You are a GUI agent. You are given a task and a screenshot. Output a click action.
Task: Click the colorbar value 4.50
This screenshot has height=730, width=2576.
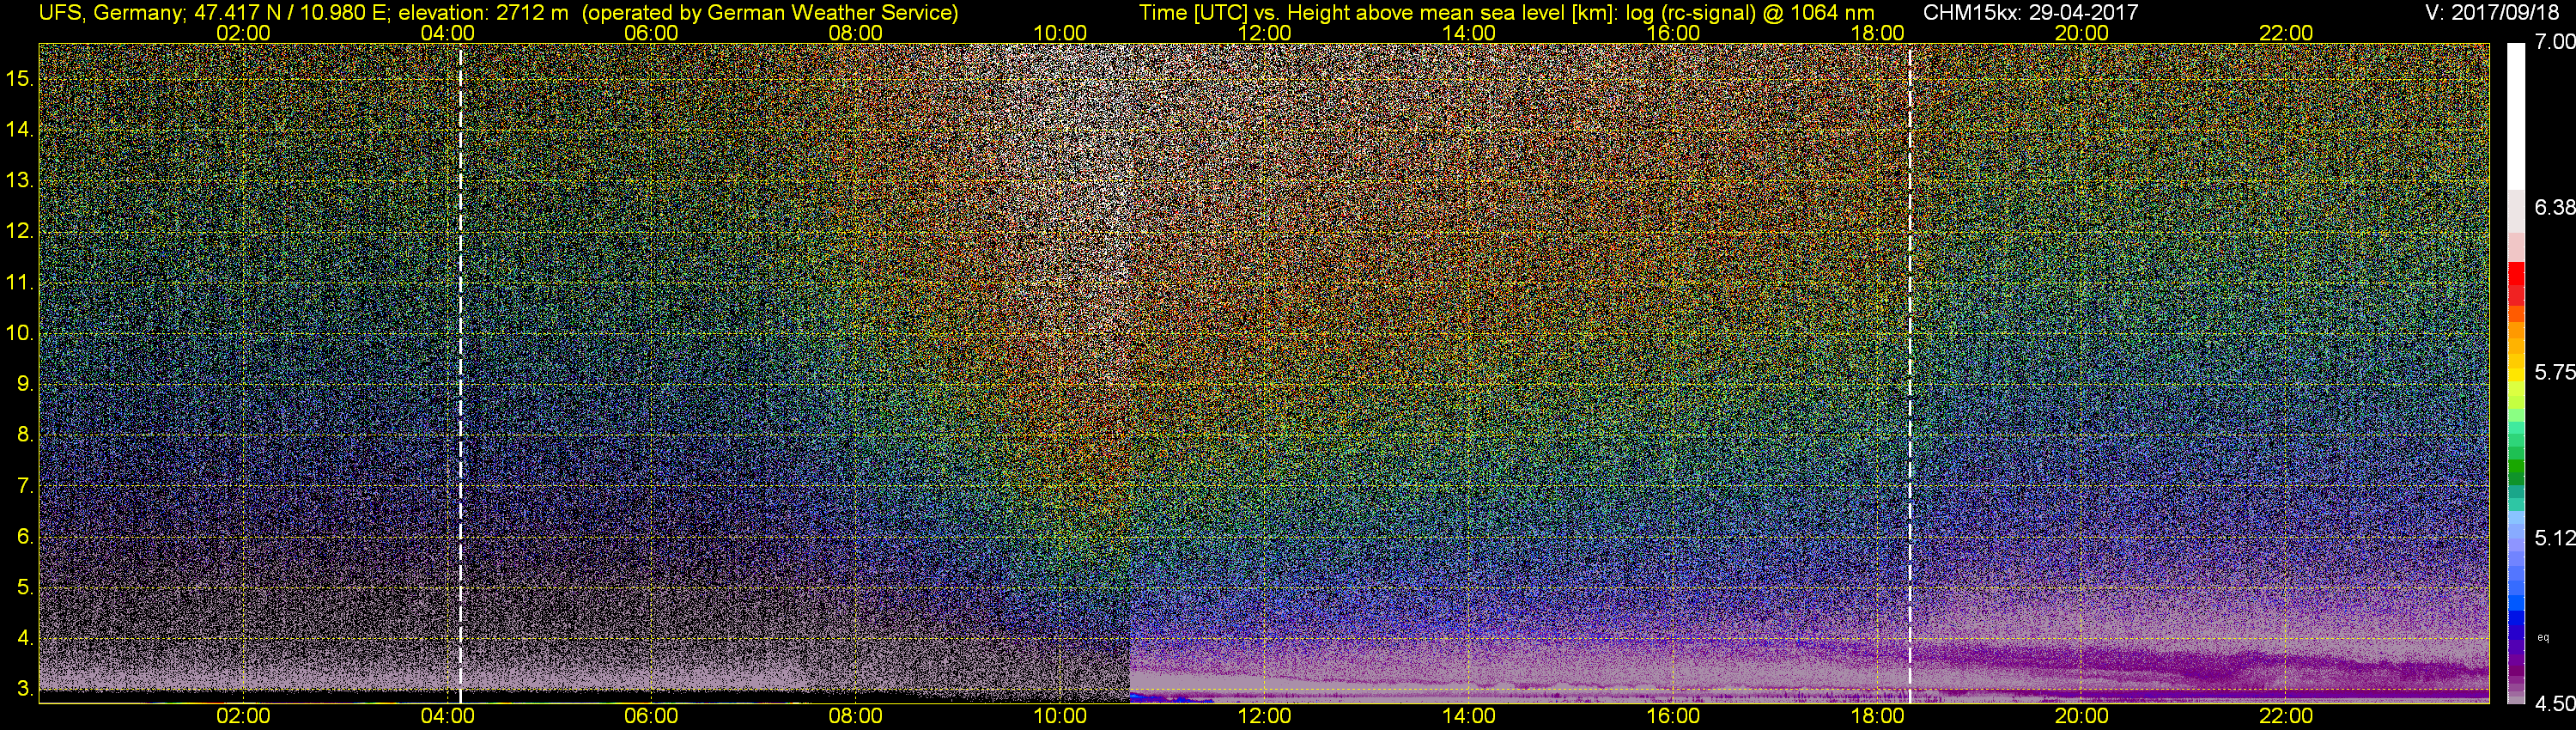click(2554, 704)
